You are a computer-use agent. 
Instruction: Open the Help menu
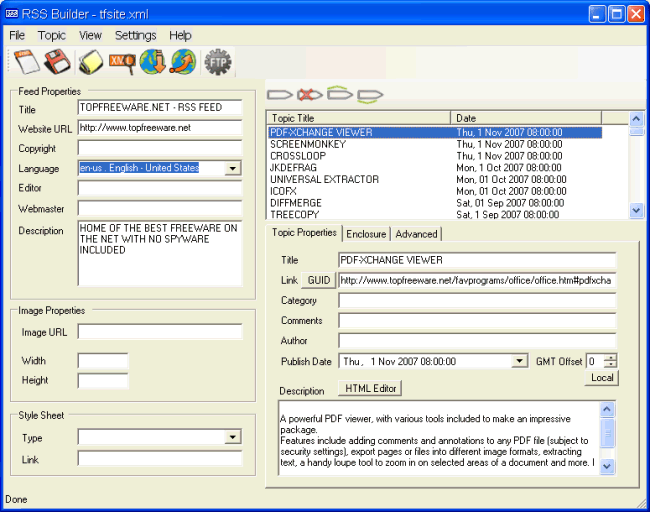click(x=180, y=36)
